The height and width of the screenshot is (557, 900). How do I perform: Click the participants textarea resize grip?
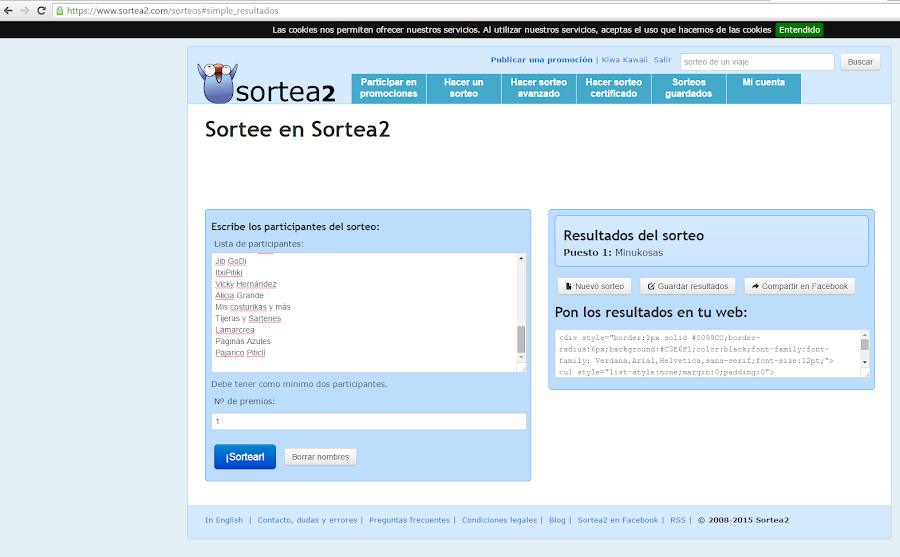point(522,368)
